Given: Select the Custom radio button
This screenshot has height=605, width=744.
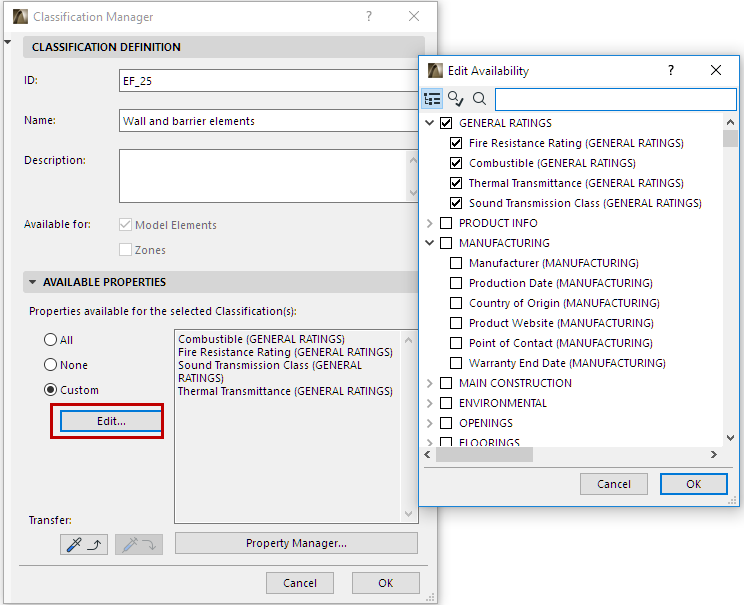Looking at the screenshot, I should tap(50, 390).
